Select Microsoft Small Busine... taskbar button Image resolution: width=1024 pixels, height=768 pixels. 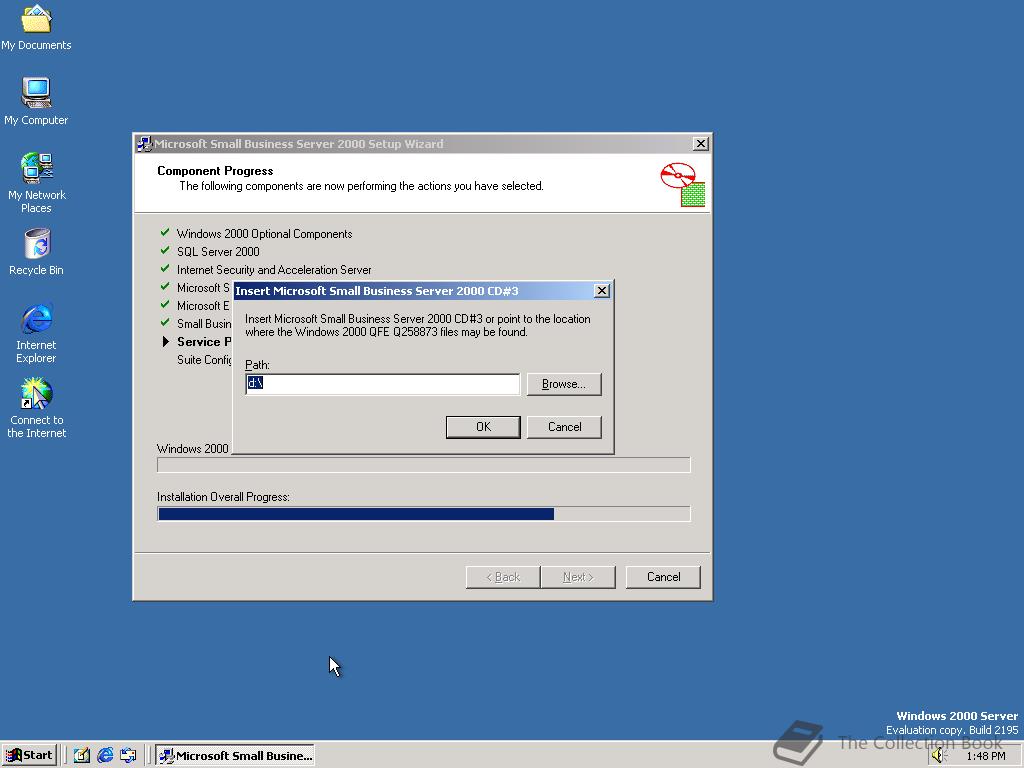pyautogui.click(x=235, y=756)
